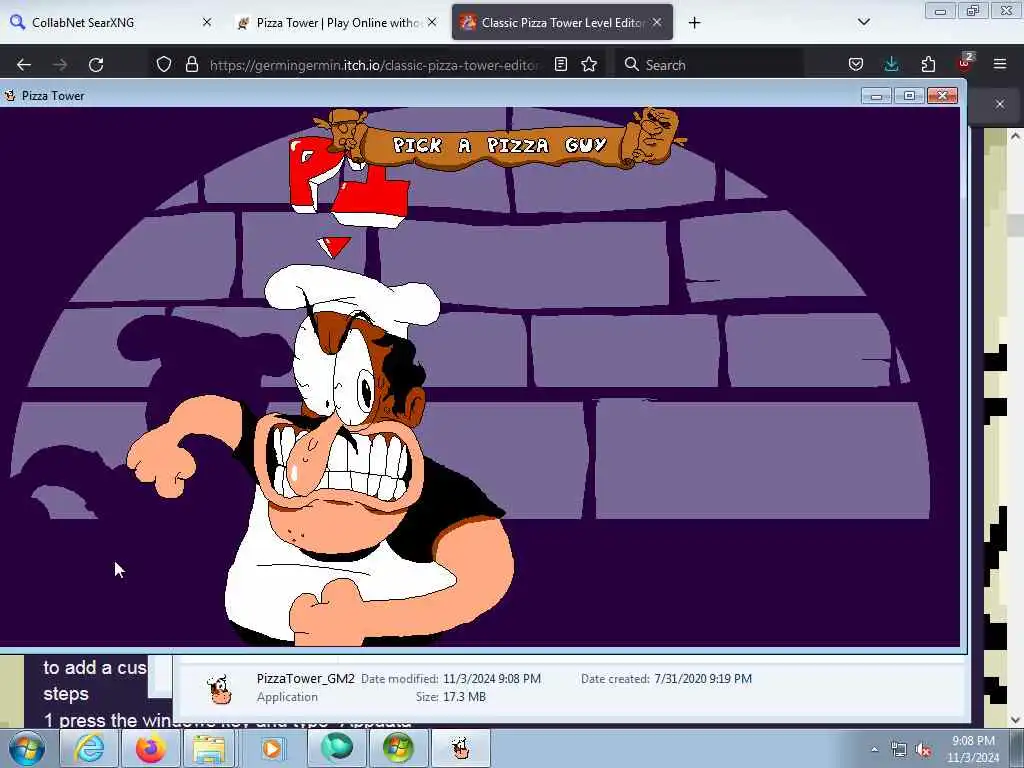Open the downloads arrow icon
The image size is (1024, 768).
(x=891, y=64)
